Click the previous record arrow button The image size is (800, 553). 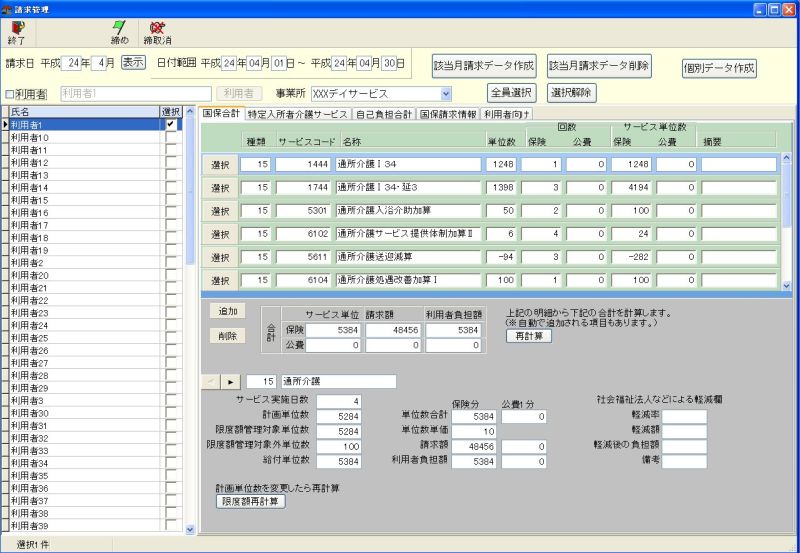click(x=211, y=382)
